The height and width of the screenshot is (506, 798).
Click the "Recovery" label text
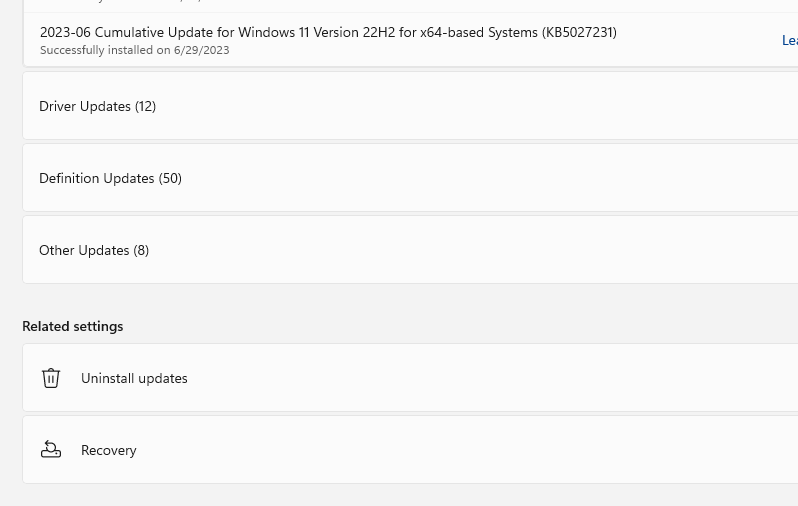(x=109, y=450)
